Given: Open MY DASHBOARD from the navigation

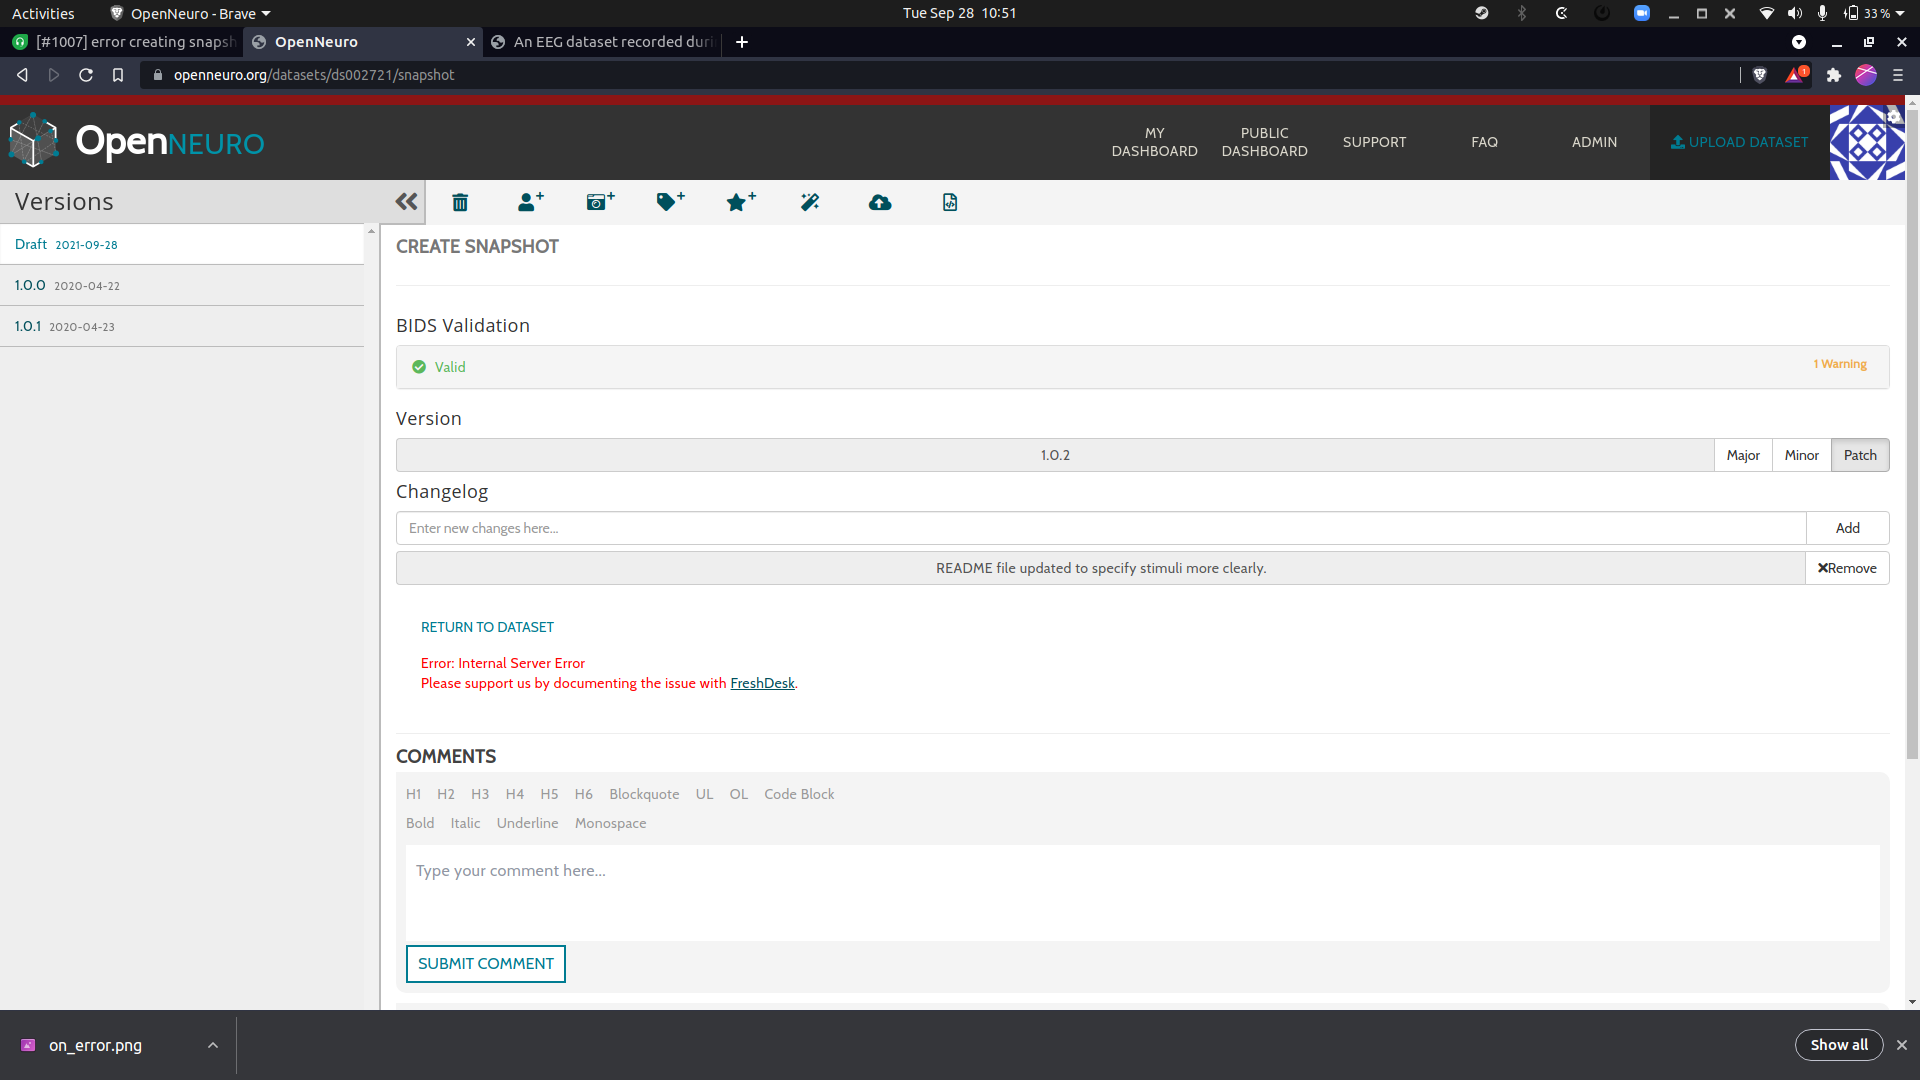Looking at the screenshot, I should coord(1154,142).
